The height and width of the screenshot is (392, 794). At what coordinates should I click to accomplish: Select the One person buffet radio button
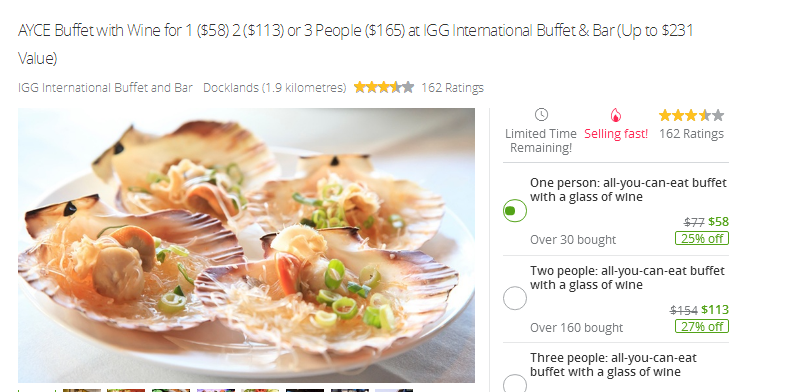point(514,211)
